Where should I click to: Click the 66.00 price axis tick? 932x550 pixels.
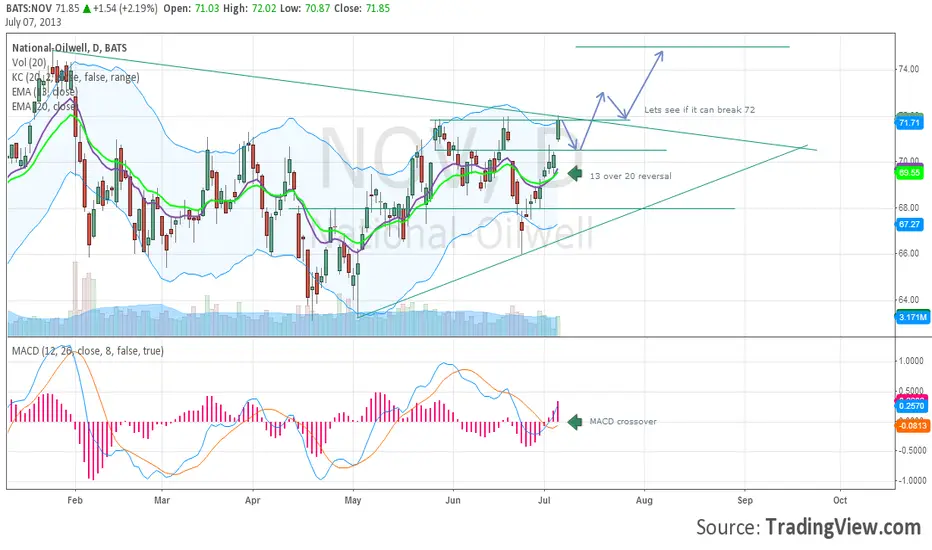[908, 253]
